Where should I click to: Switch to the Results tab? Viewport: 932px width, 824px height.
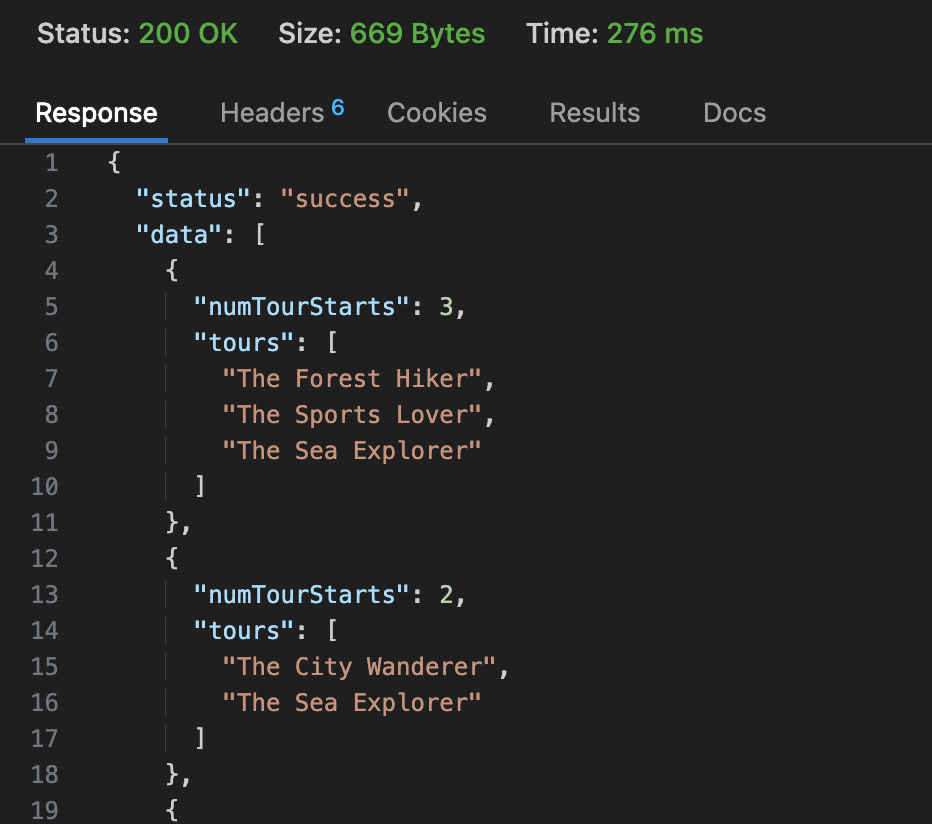(x=594, y=114)
